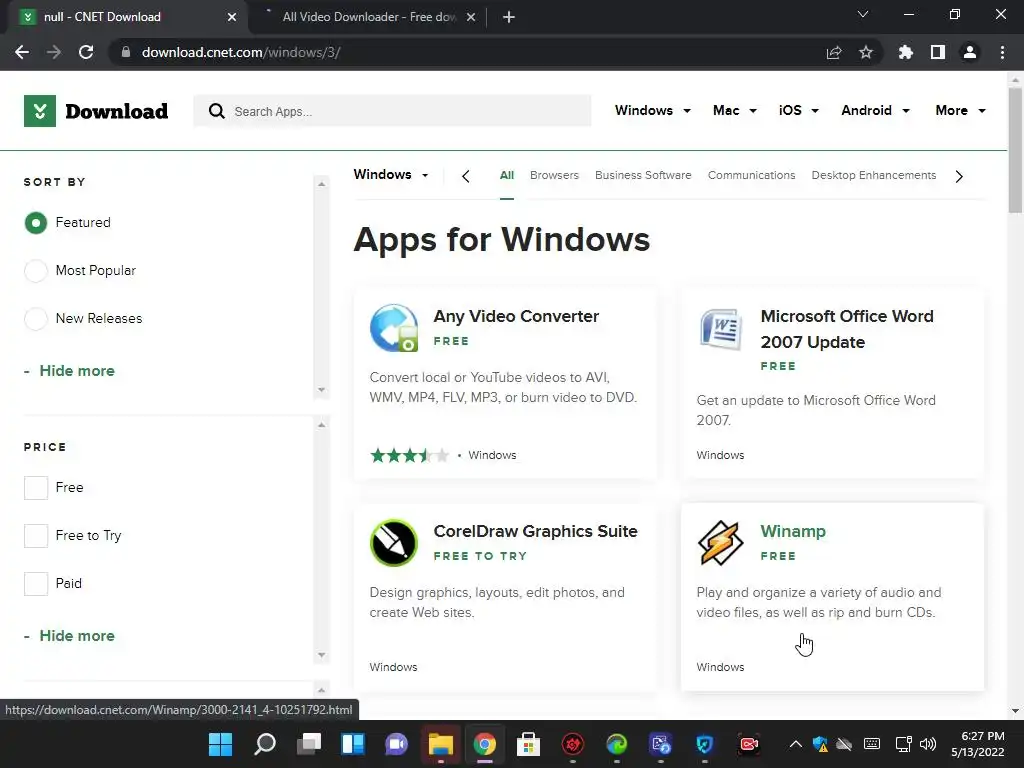Click the Any Video Converter star rating
This screenshot has width=1024, height=768.
[x=409, y=455]
